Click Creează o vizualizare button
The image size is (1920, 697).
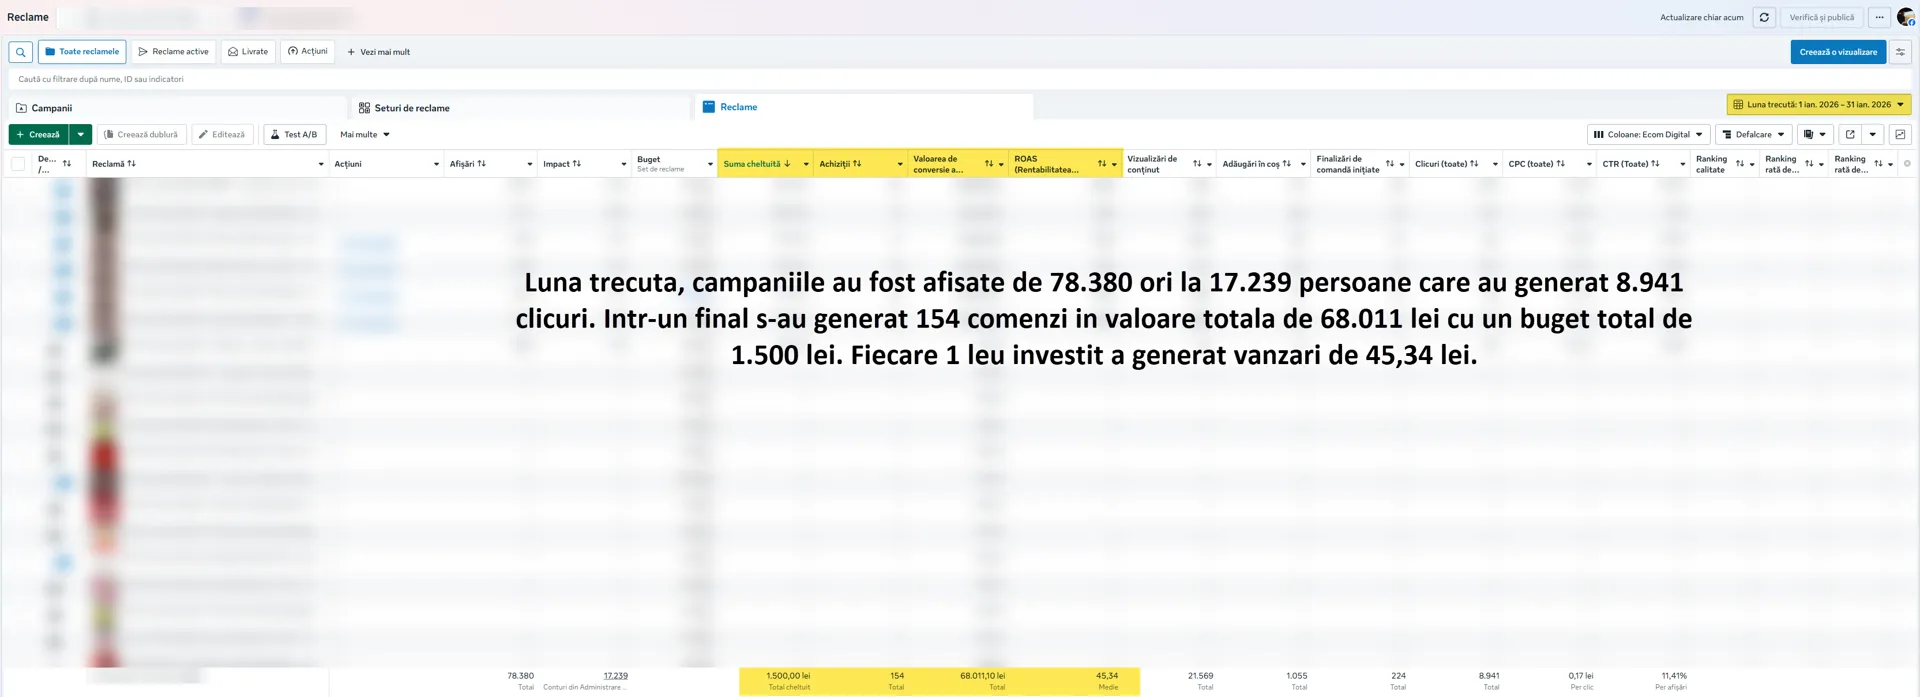[1837, 52]
